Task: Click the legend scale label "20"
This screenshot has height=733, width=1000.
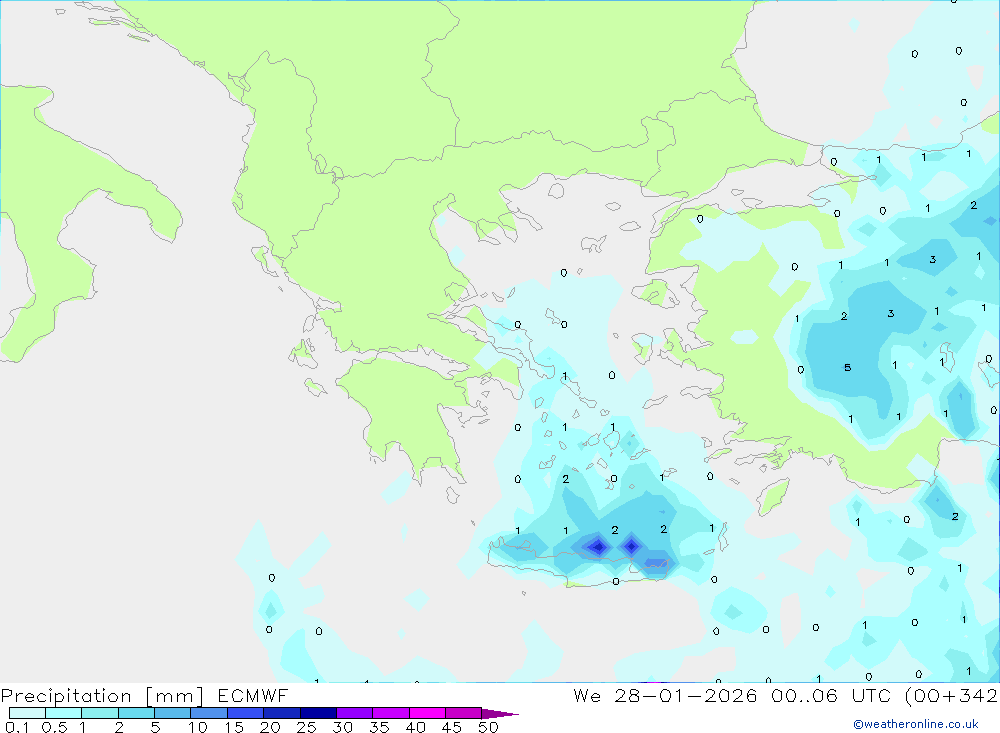Action: coord(270,727)
